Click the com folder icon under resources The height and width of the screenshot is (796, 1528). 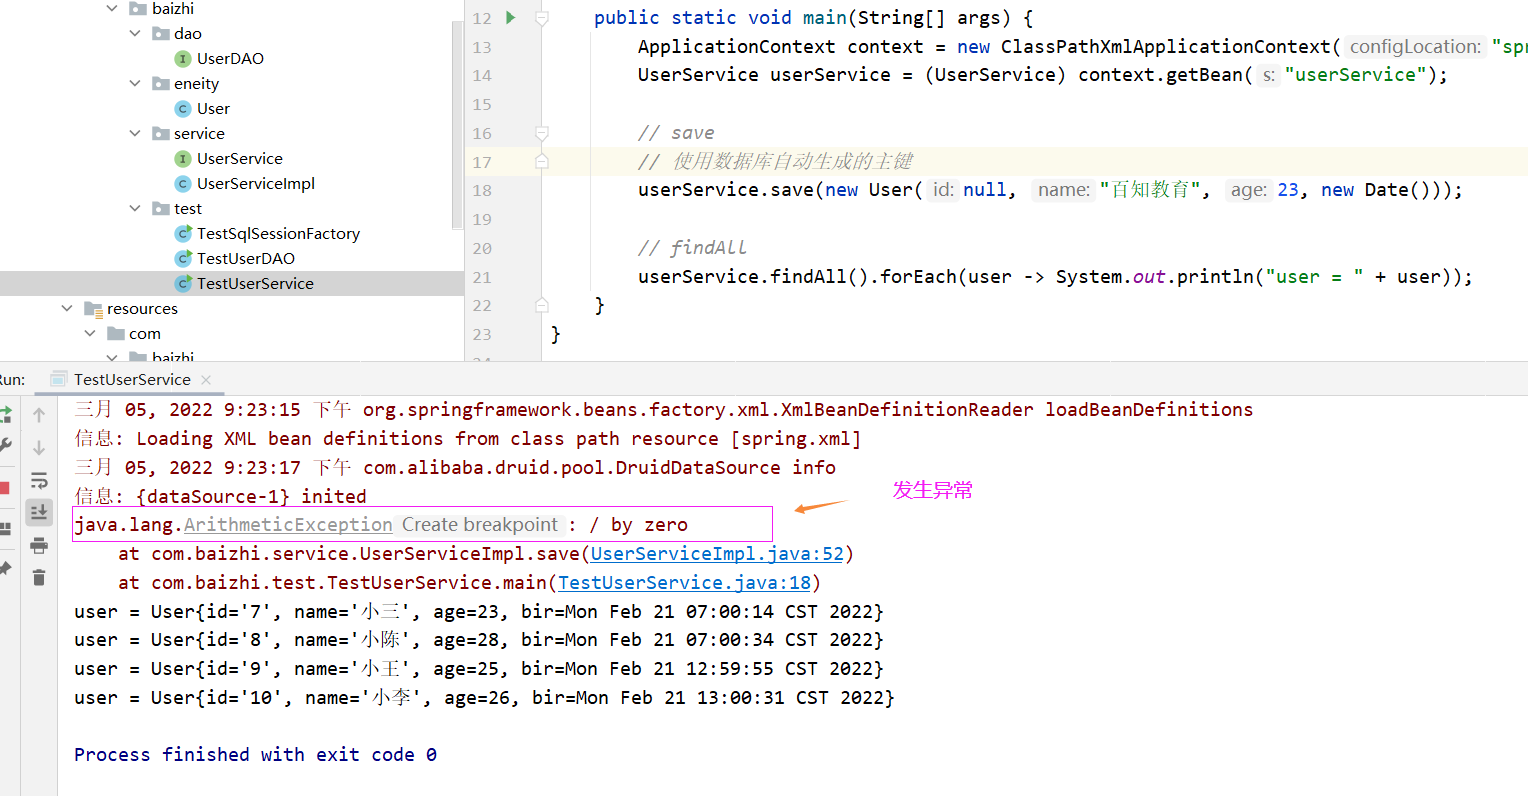116,334
